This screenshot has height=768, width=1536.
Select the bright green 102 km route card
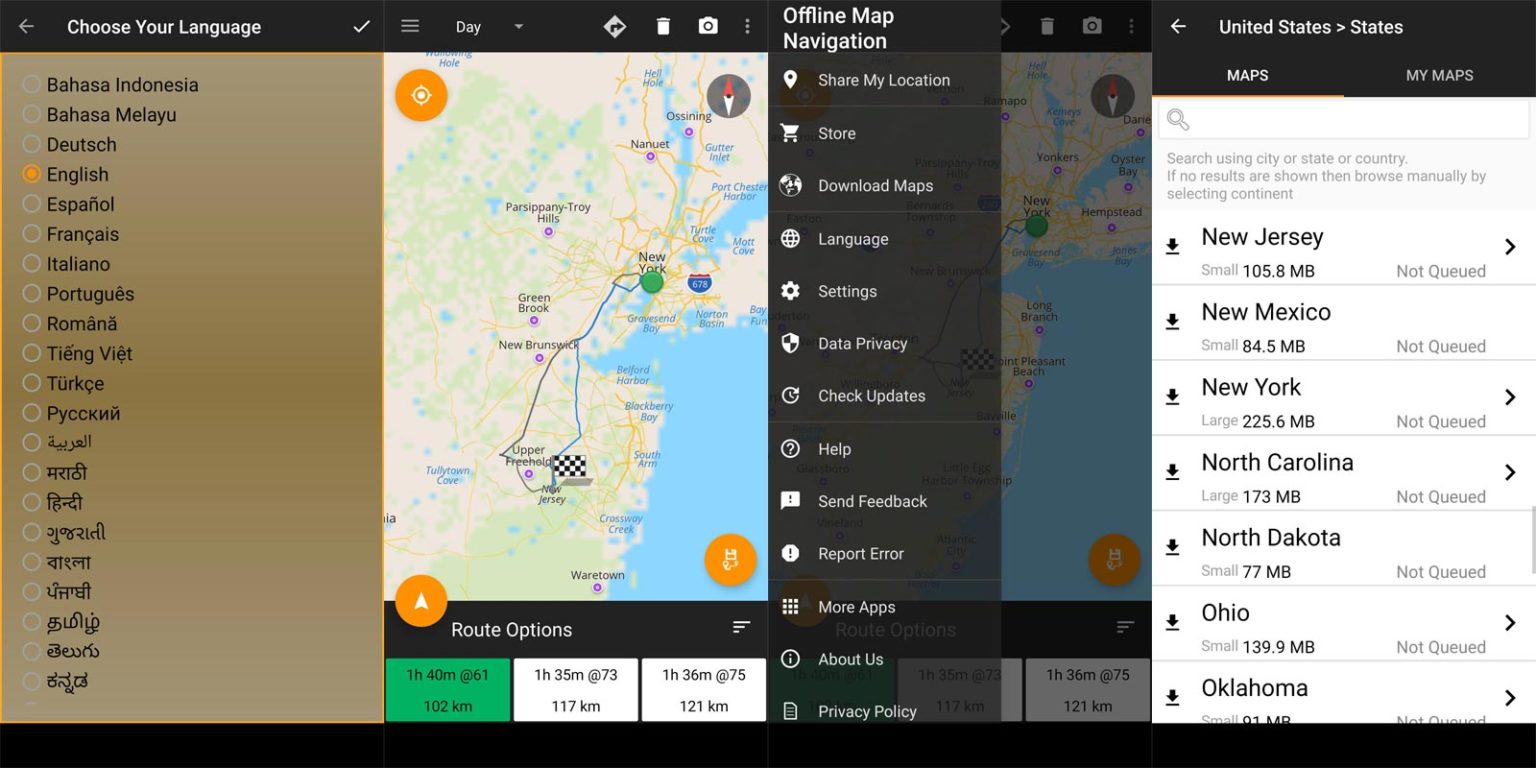[x=448, y=690]
